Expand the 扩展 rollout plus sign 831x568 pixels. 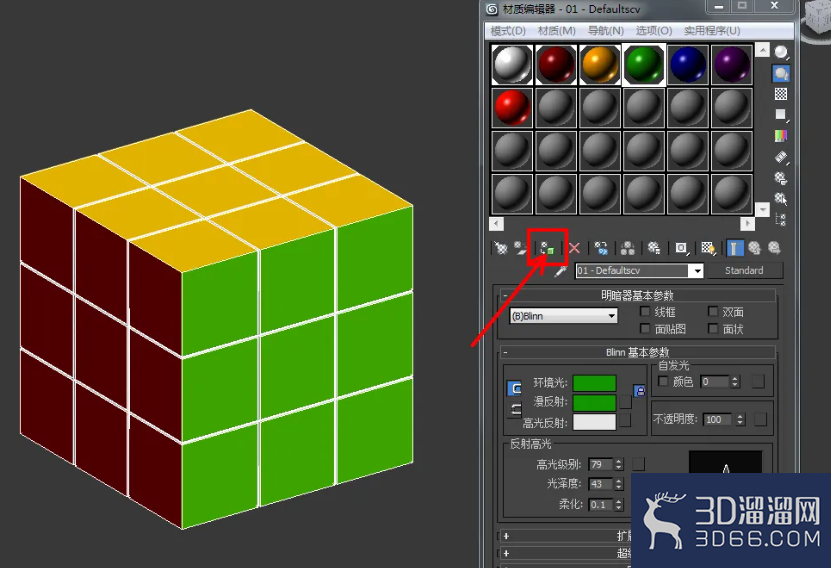click(x=506, y=536)
